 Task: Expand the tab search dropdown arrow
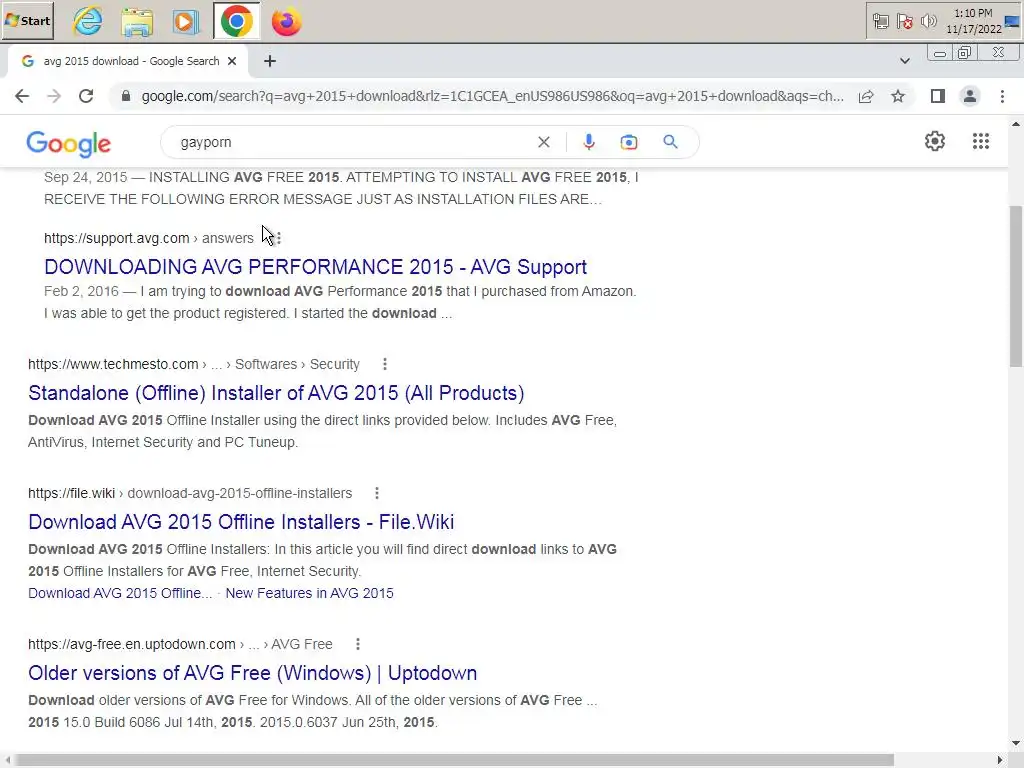click(x=904, y=61)
